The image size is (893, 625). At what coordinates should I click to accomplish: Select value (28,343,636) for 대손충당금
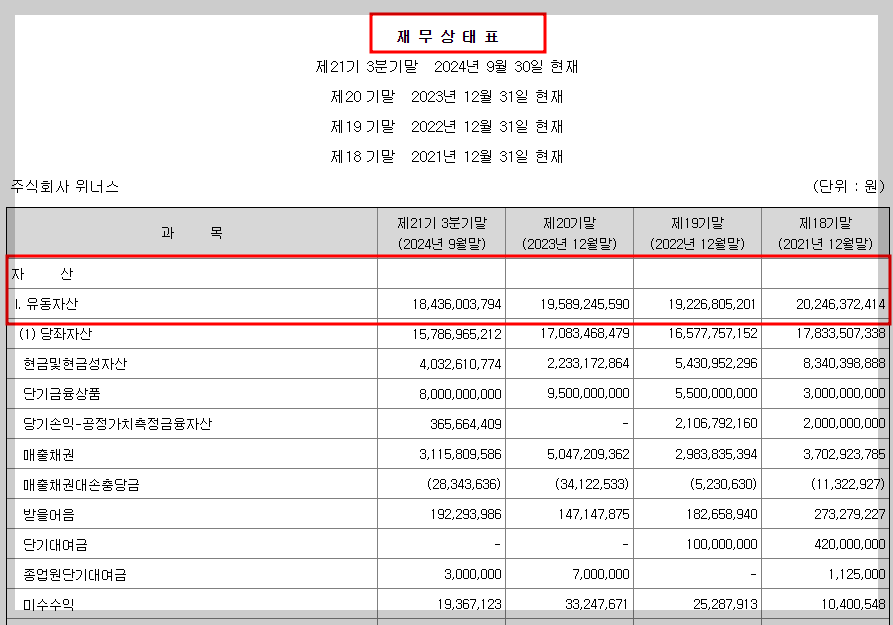(x=464, y=484)
